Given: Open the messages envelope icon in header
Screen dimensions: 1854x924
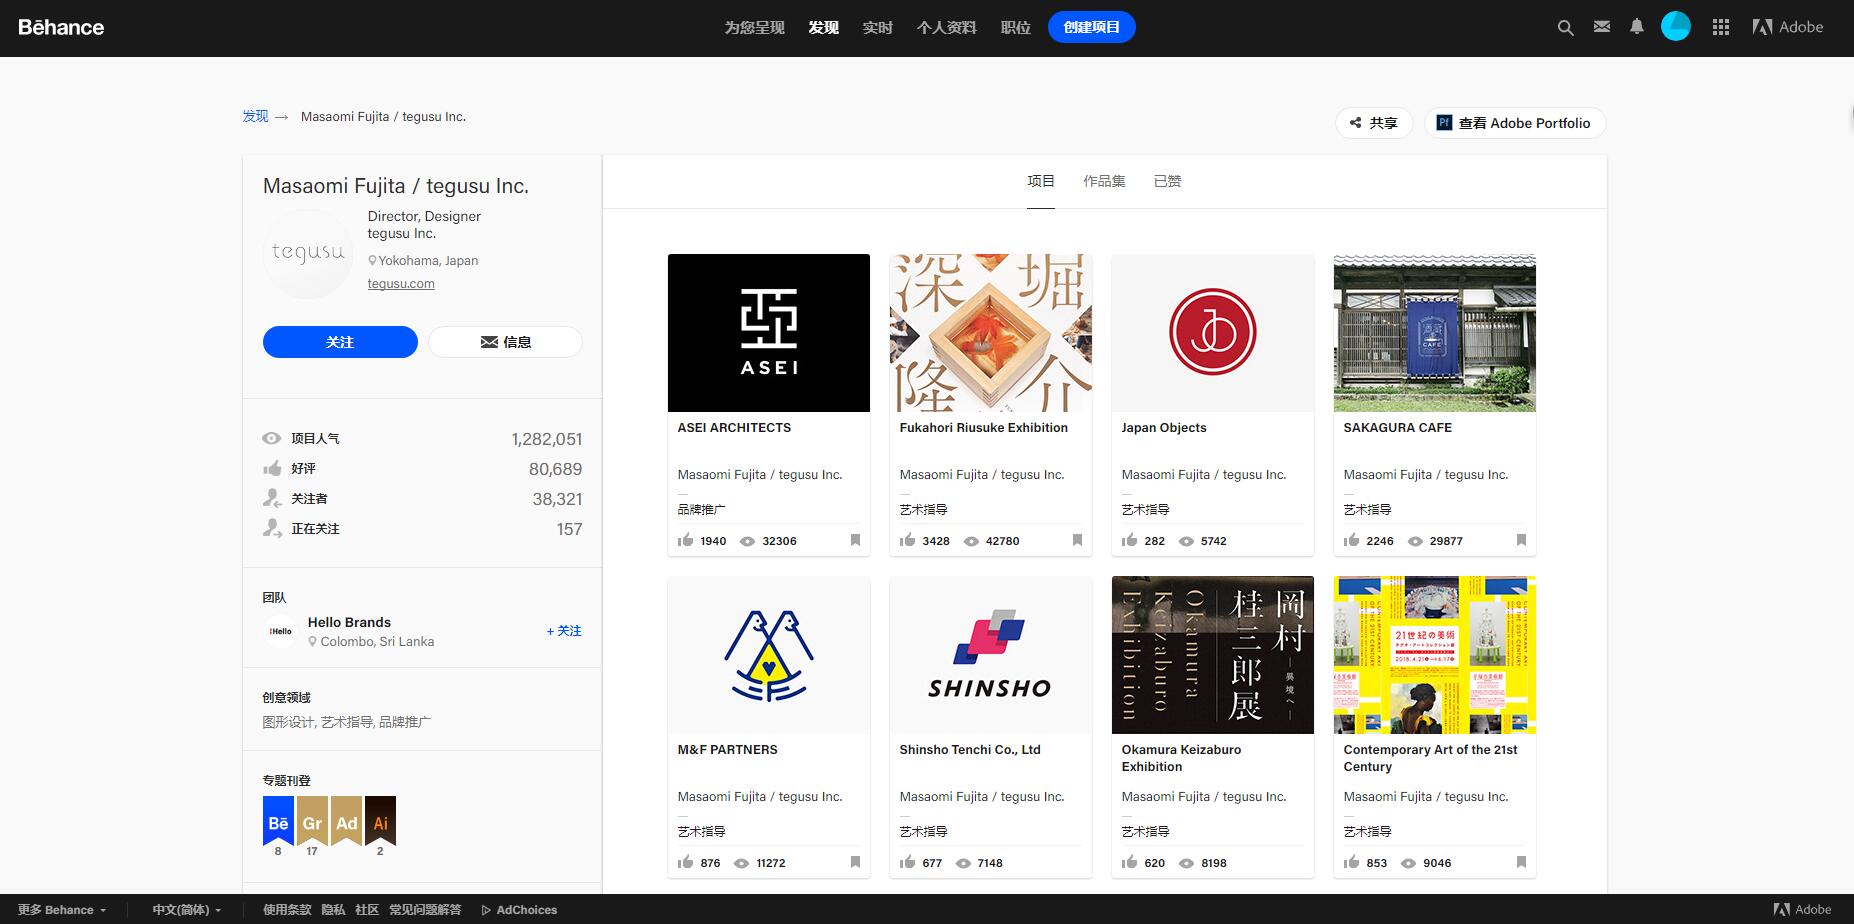Looking at the screenshot, I should click(x=1602, y=27).
